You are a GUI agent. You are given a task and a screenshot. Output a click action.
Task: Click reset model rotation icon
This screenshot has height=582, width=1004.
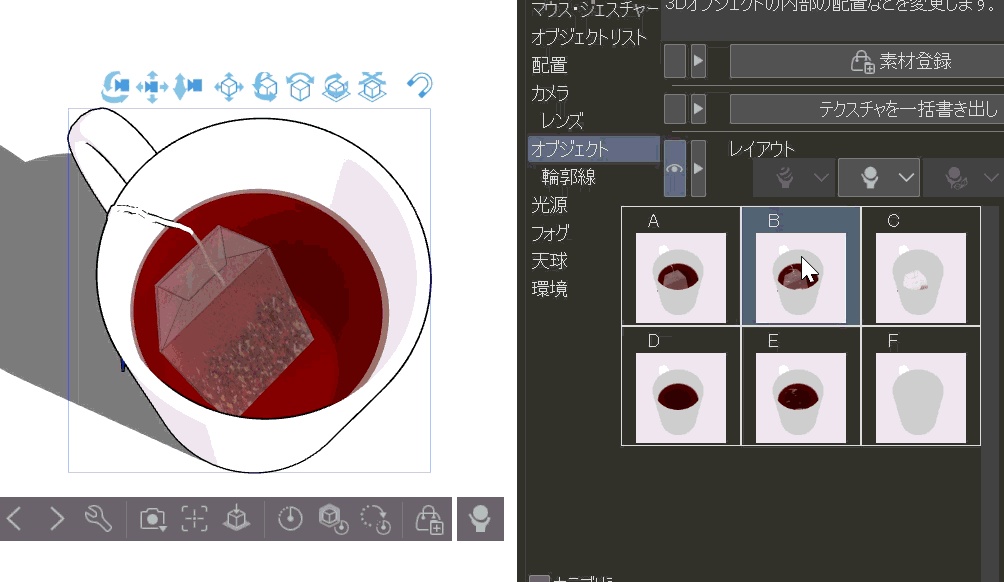point(333,519)
